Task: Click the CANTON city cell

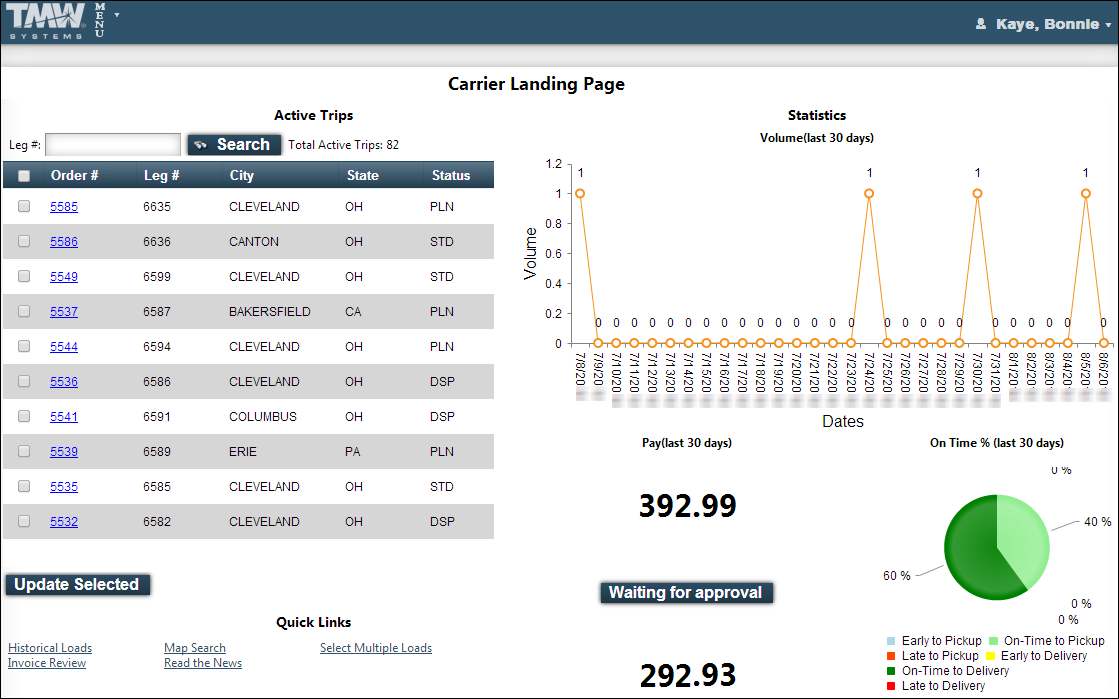Action: 254,241
